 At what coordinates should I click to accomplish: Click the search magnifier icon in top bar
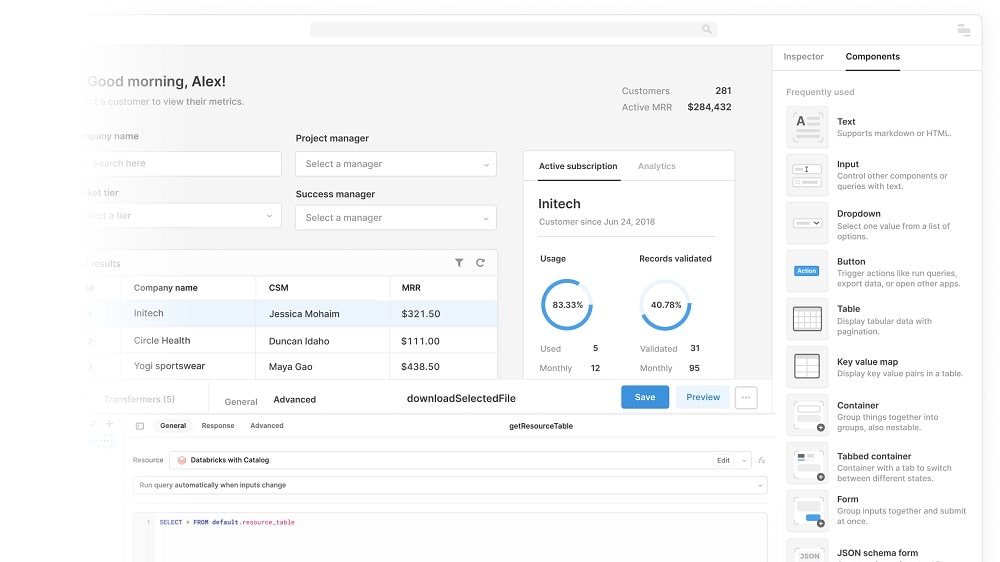[707, 29]
